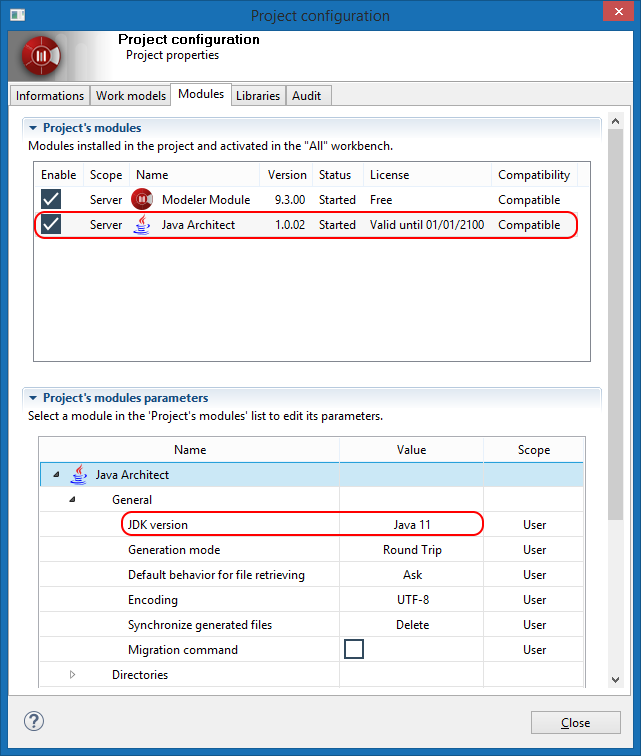This screenshot has width=641, height=756.
Task: Switch to the Audit tab
Action: click(x=307, y=95)
